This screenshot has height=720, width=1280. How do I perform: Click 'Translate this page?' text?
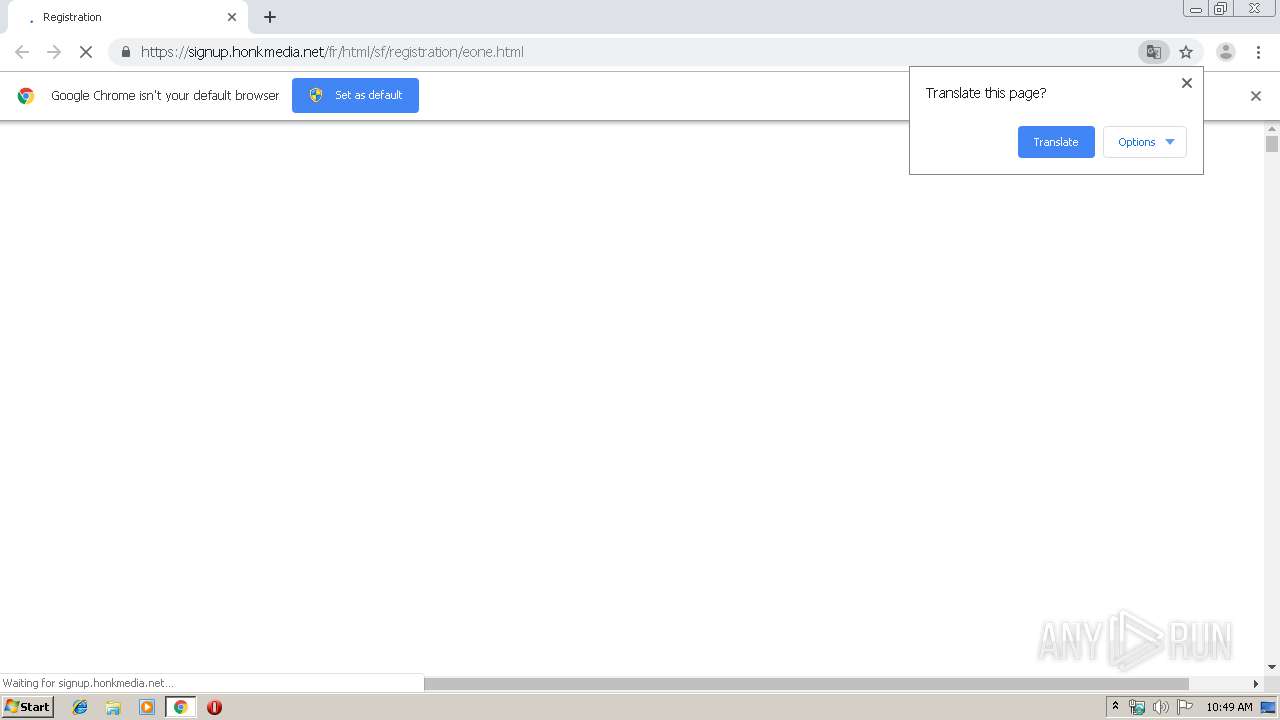(x=986, y=93)
